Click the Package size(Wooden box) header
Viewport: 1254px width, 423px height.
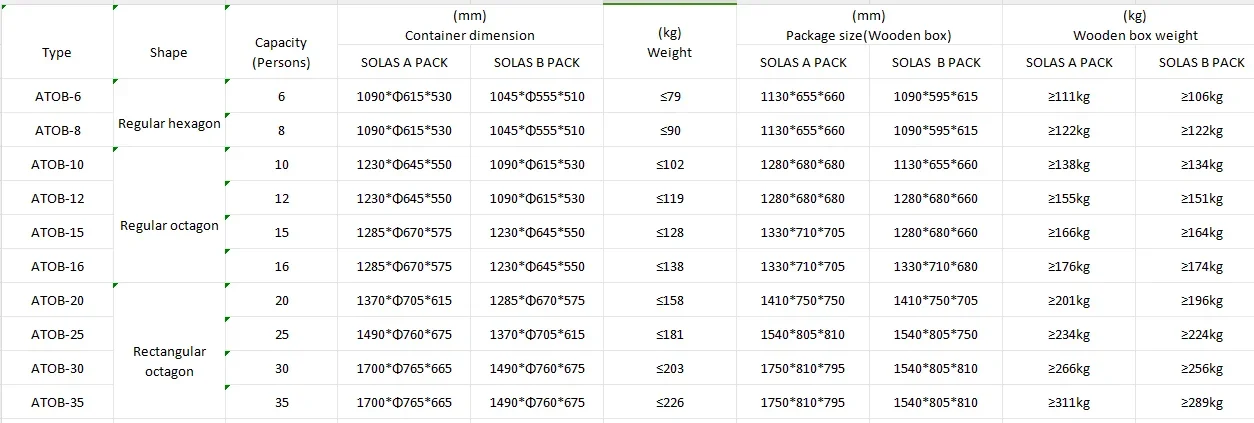coord(868,27)
